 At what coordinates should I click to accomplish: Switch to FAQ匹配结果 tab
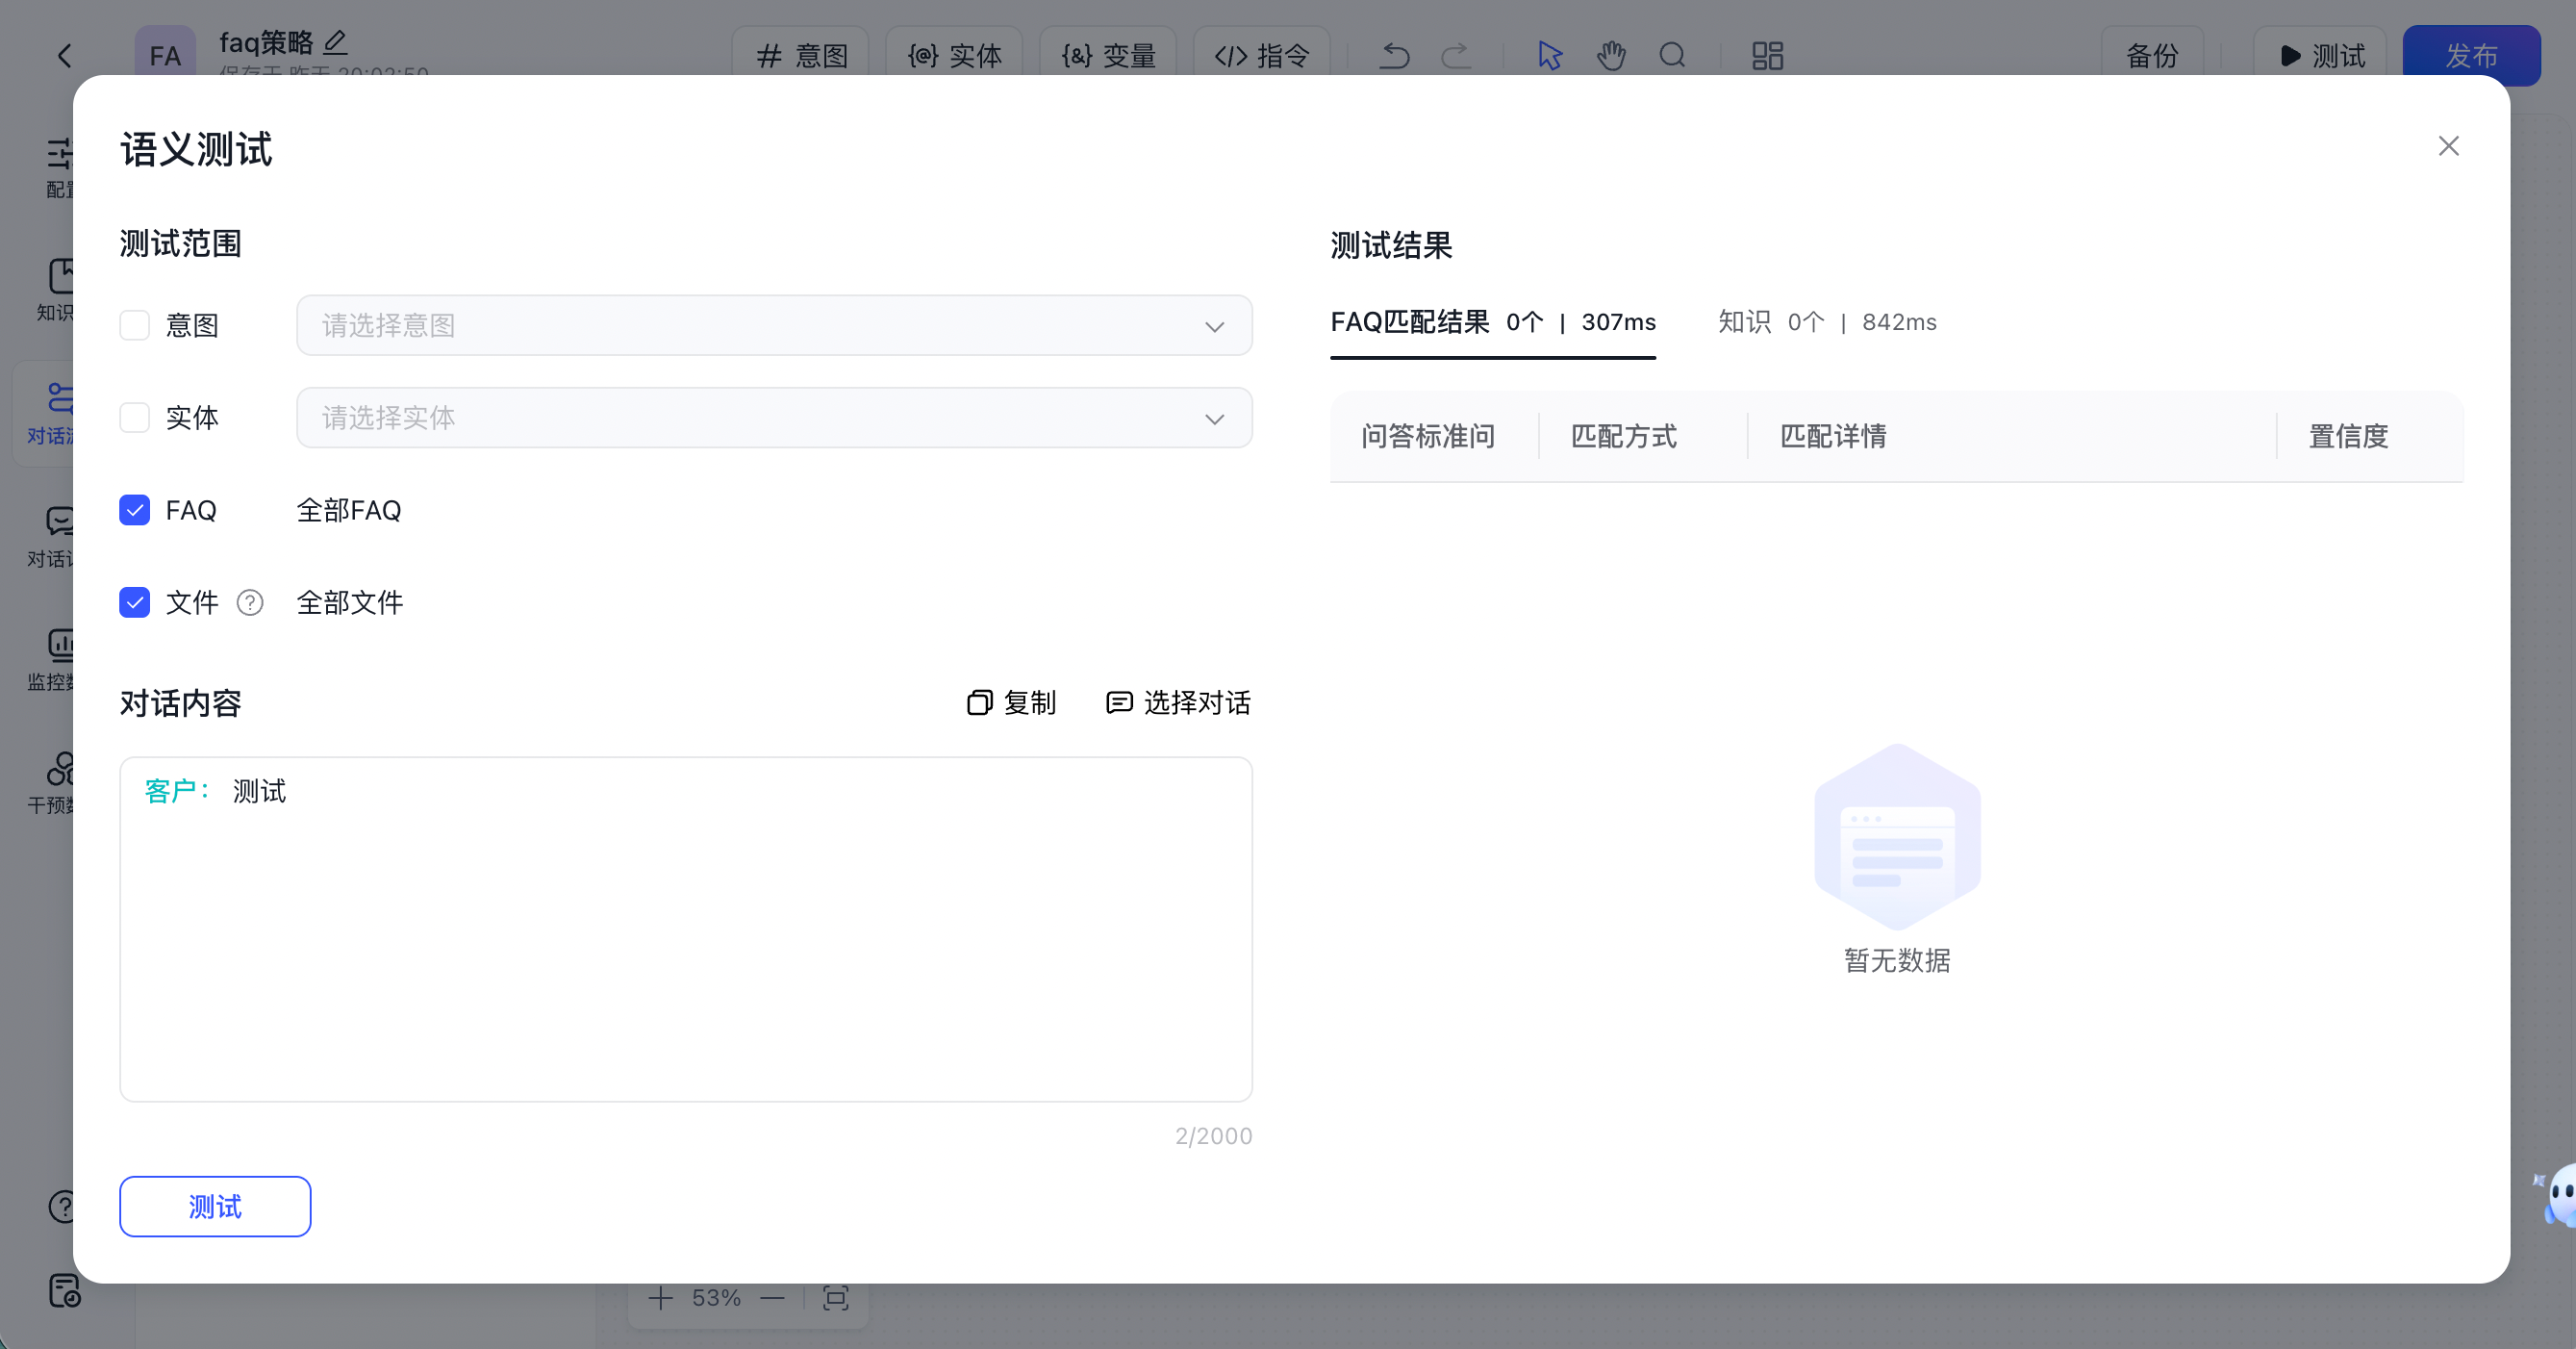click(x=1492, y=322)
